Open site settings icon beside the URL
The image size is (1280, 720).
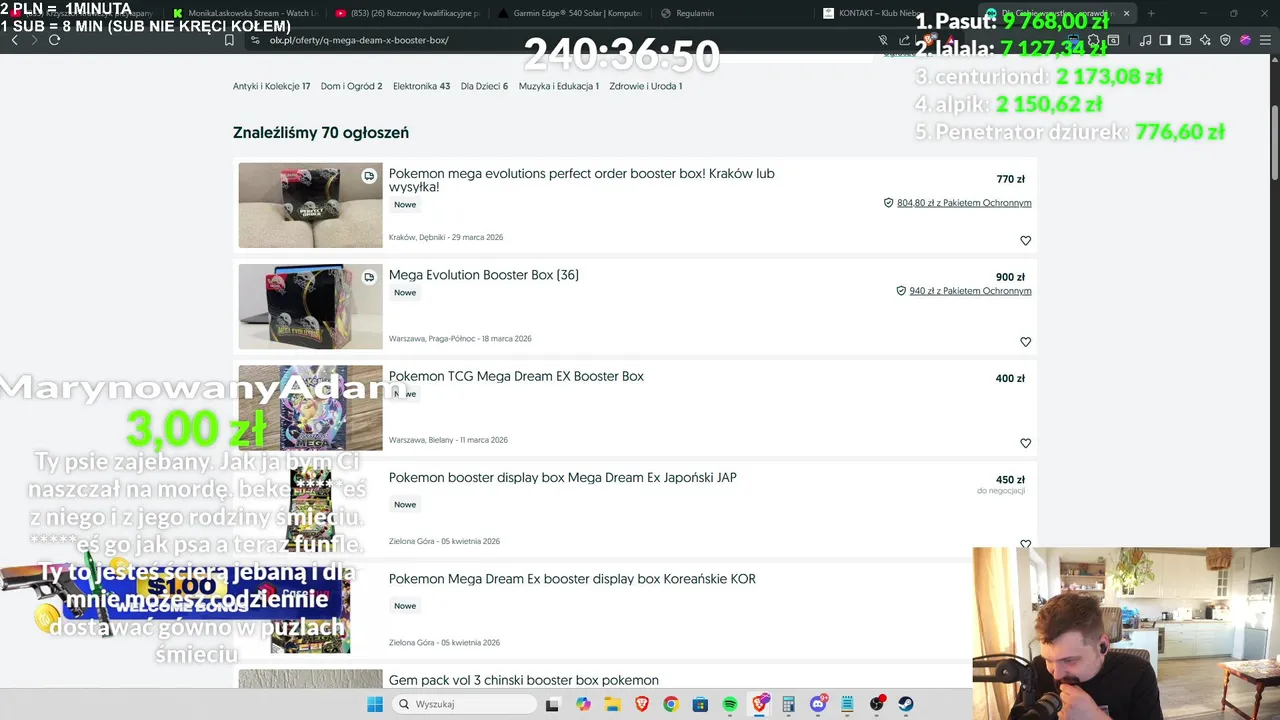coord(255,40)
